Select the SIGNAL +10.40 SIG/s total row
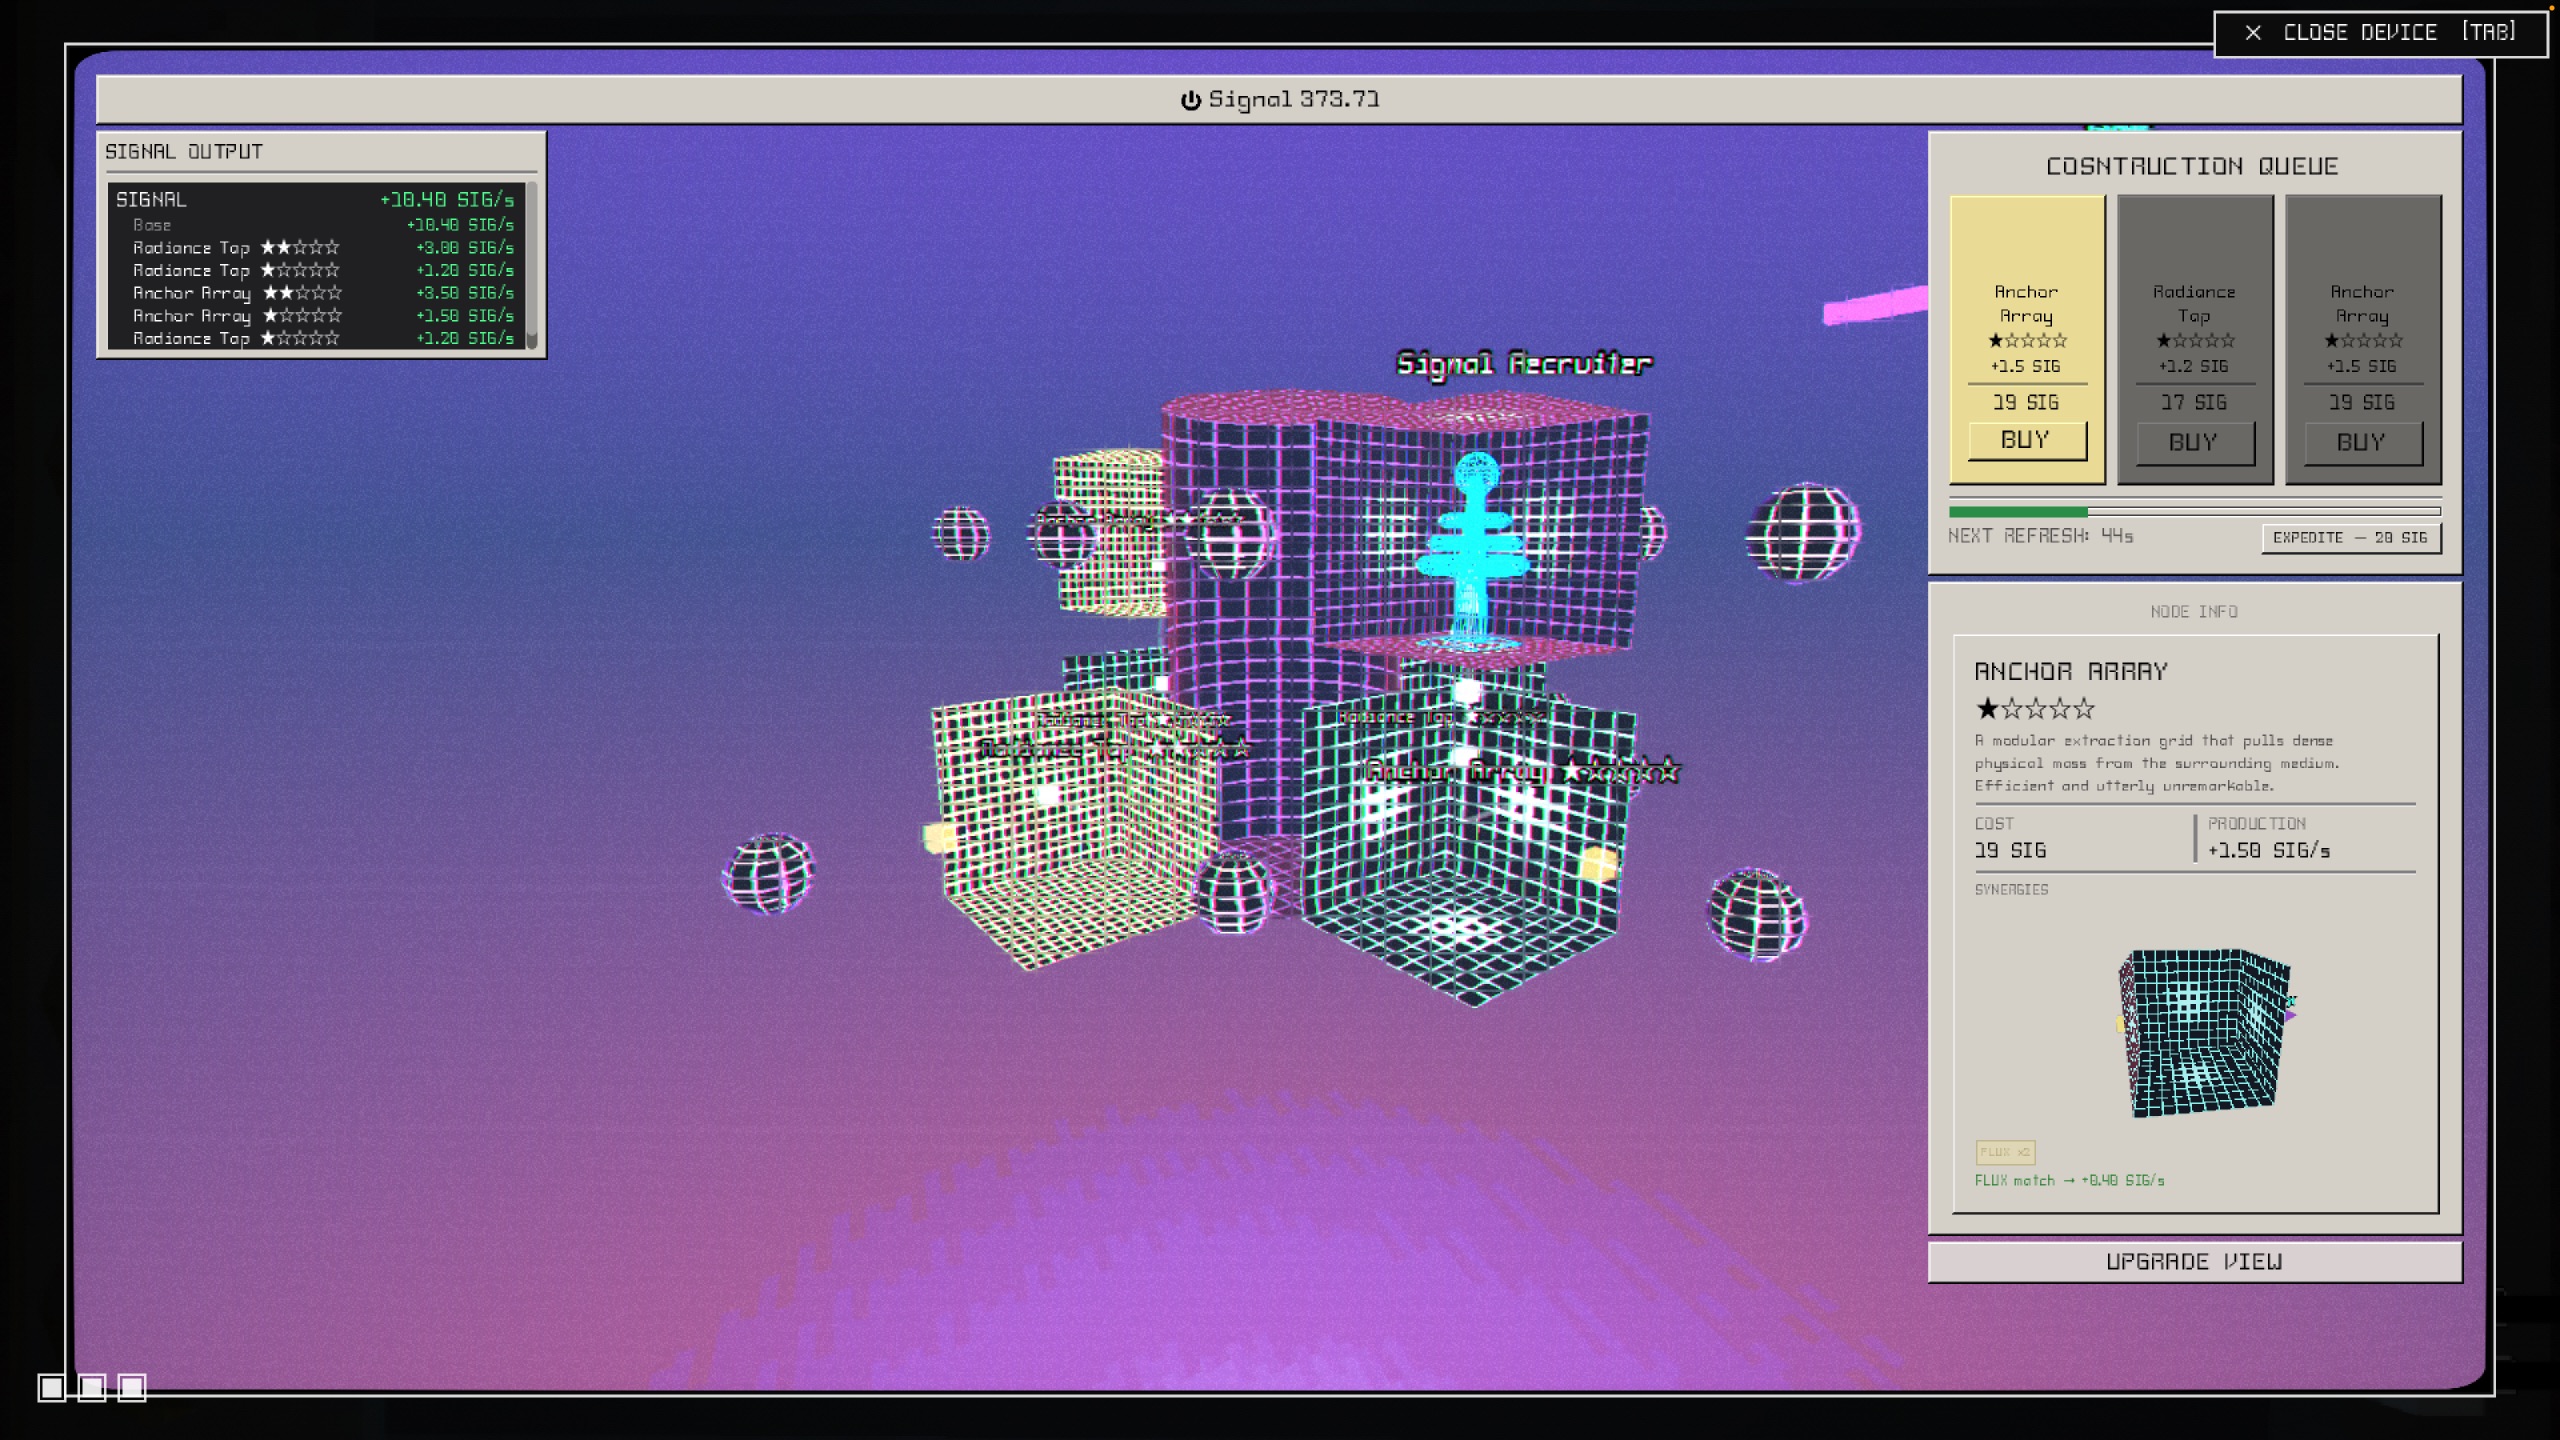The width and height of the screenshot is (2560, 1440). click(316, 200)
